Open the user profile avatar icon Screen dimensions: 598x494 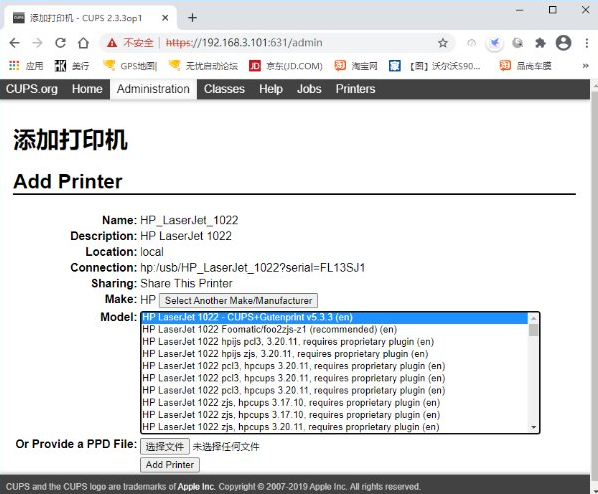pyautogui.click(x=563, y=43)
